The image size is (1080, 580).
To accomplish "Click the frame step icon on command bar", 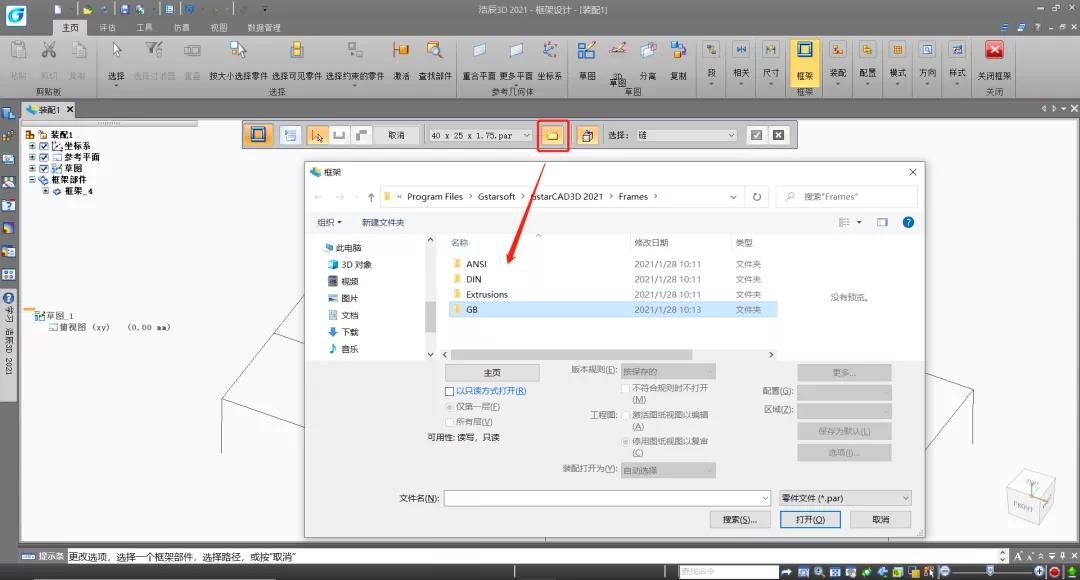I will 258,135.
